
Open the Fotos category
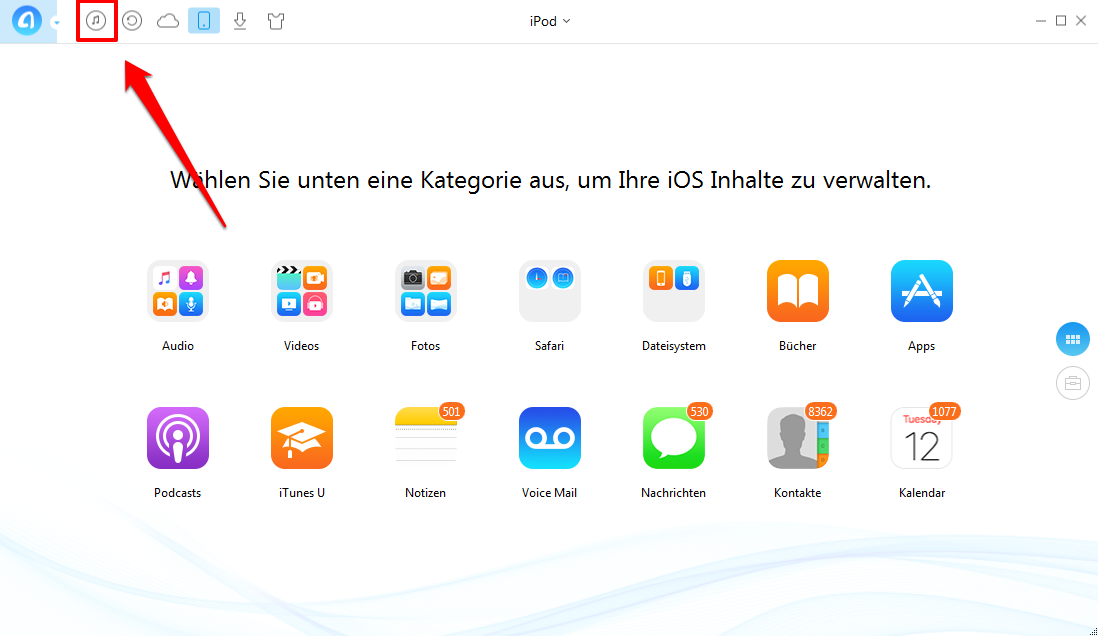click(x=426, y=291)
